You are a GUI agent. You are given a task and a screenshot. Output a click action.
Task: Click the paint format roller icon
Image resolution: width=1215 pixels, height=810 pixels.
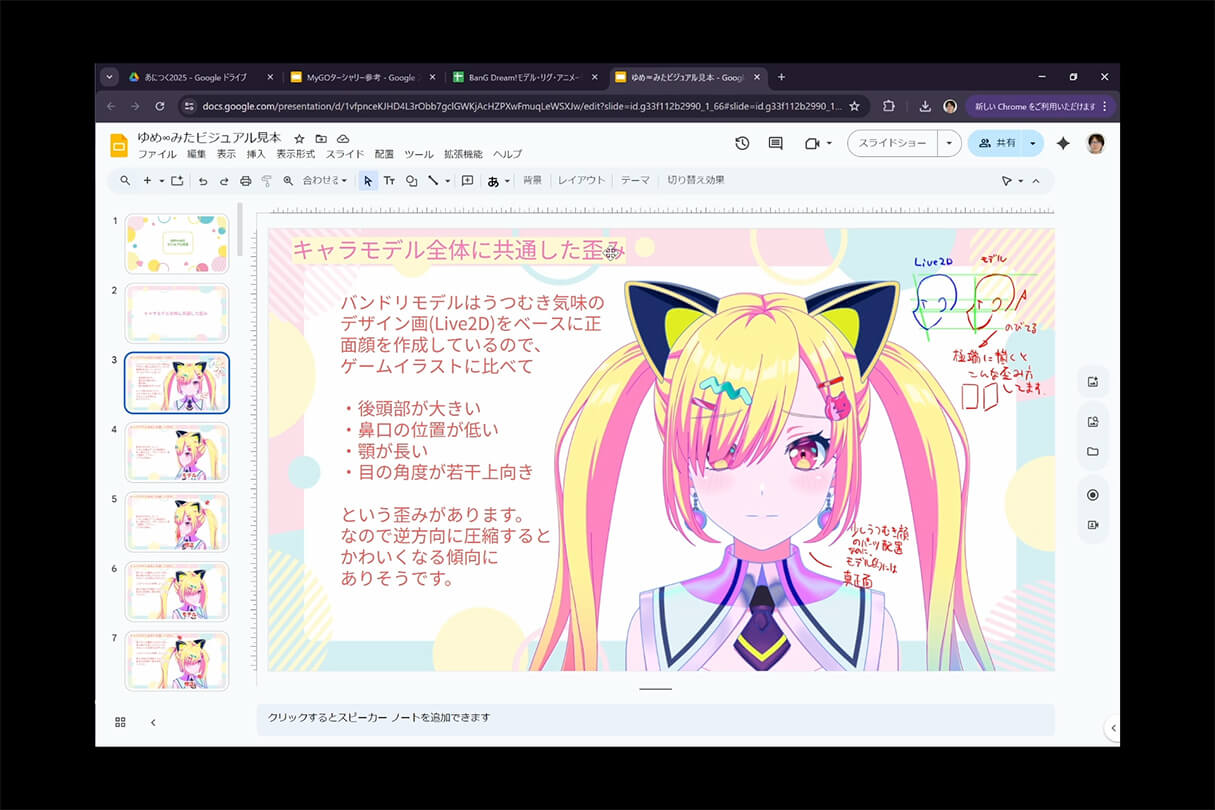tap(266, 181)
